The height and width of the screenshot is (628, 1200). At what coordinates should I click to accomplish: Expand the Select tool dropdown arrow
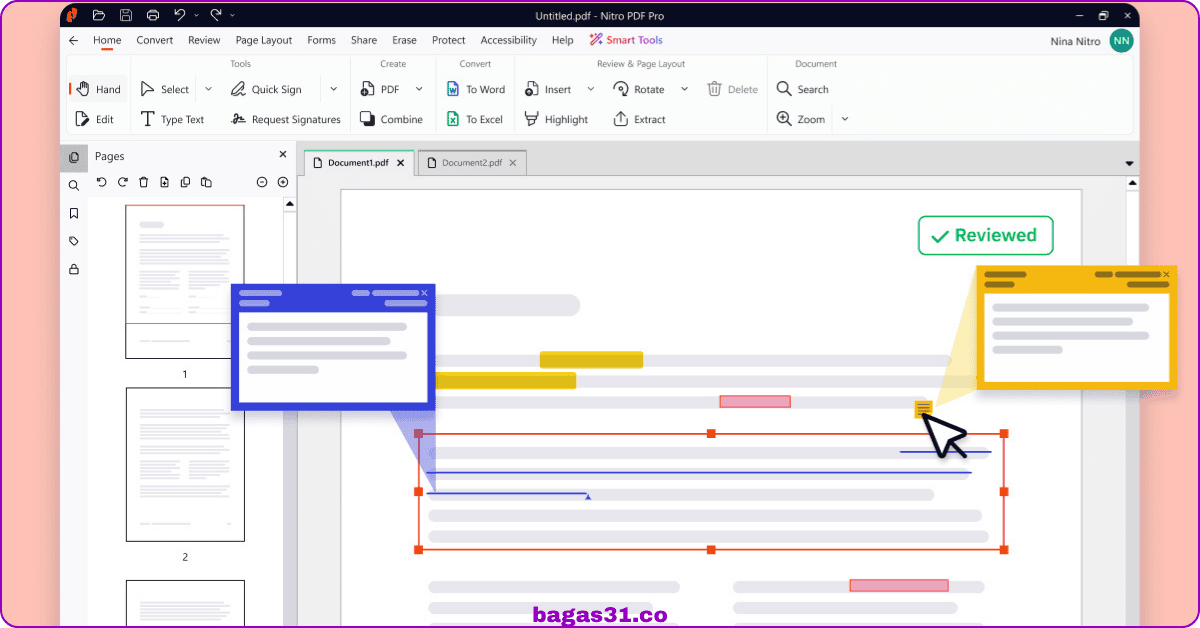pyautogui.click(x=208, y=89)
